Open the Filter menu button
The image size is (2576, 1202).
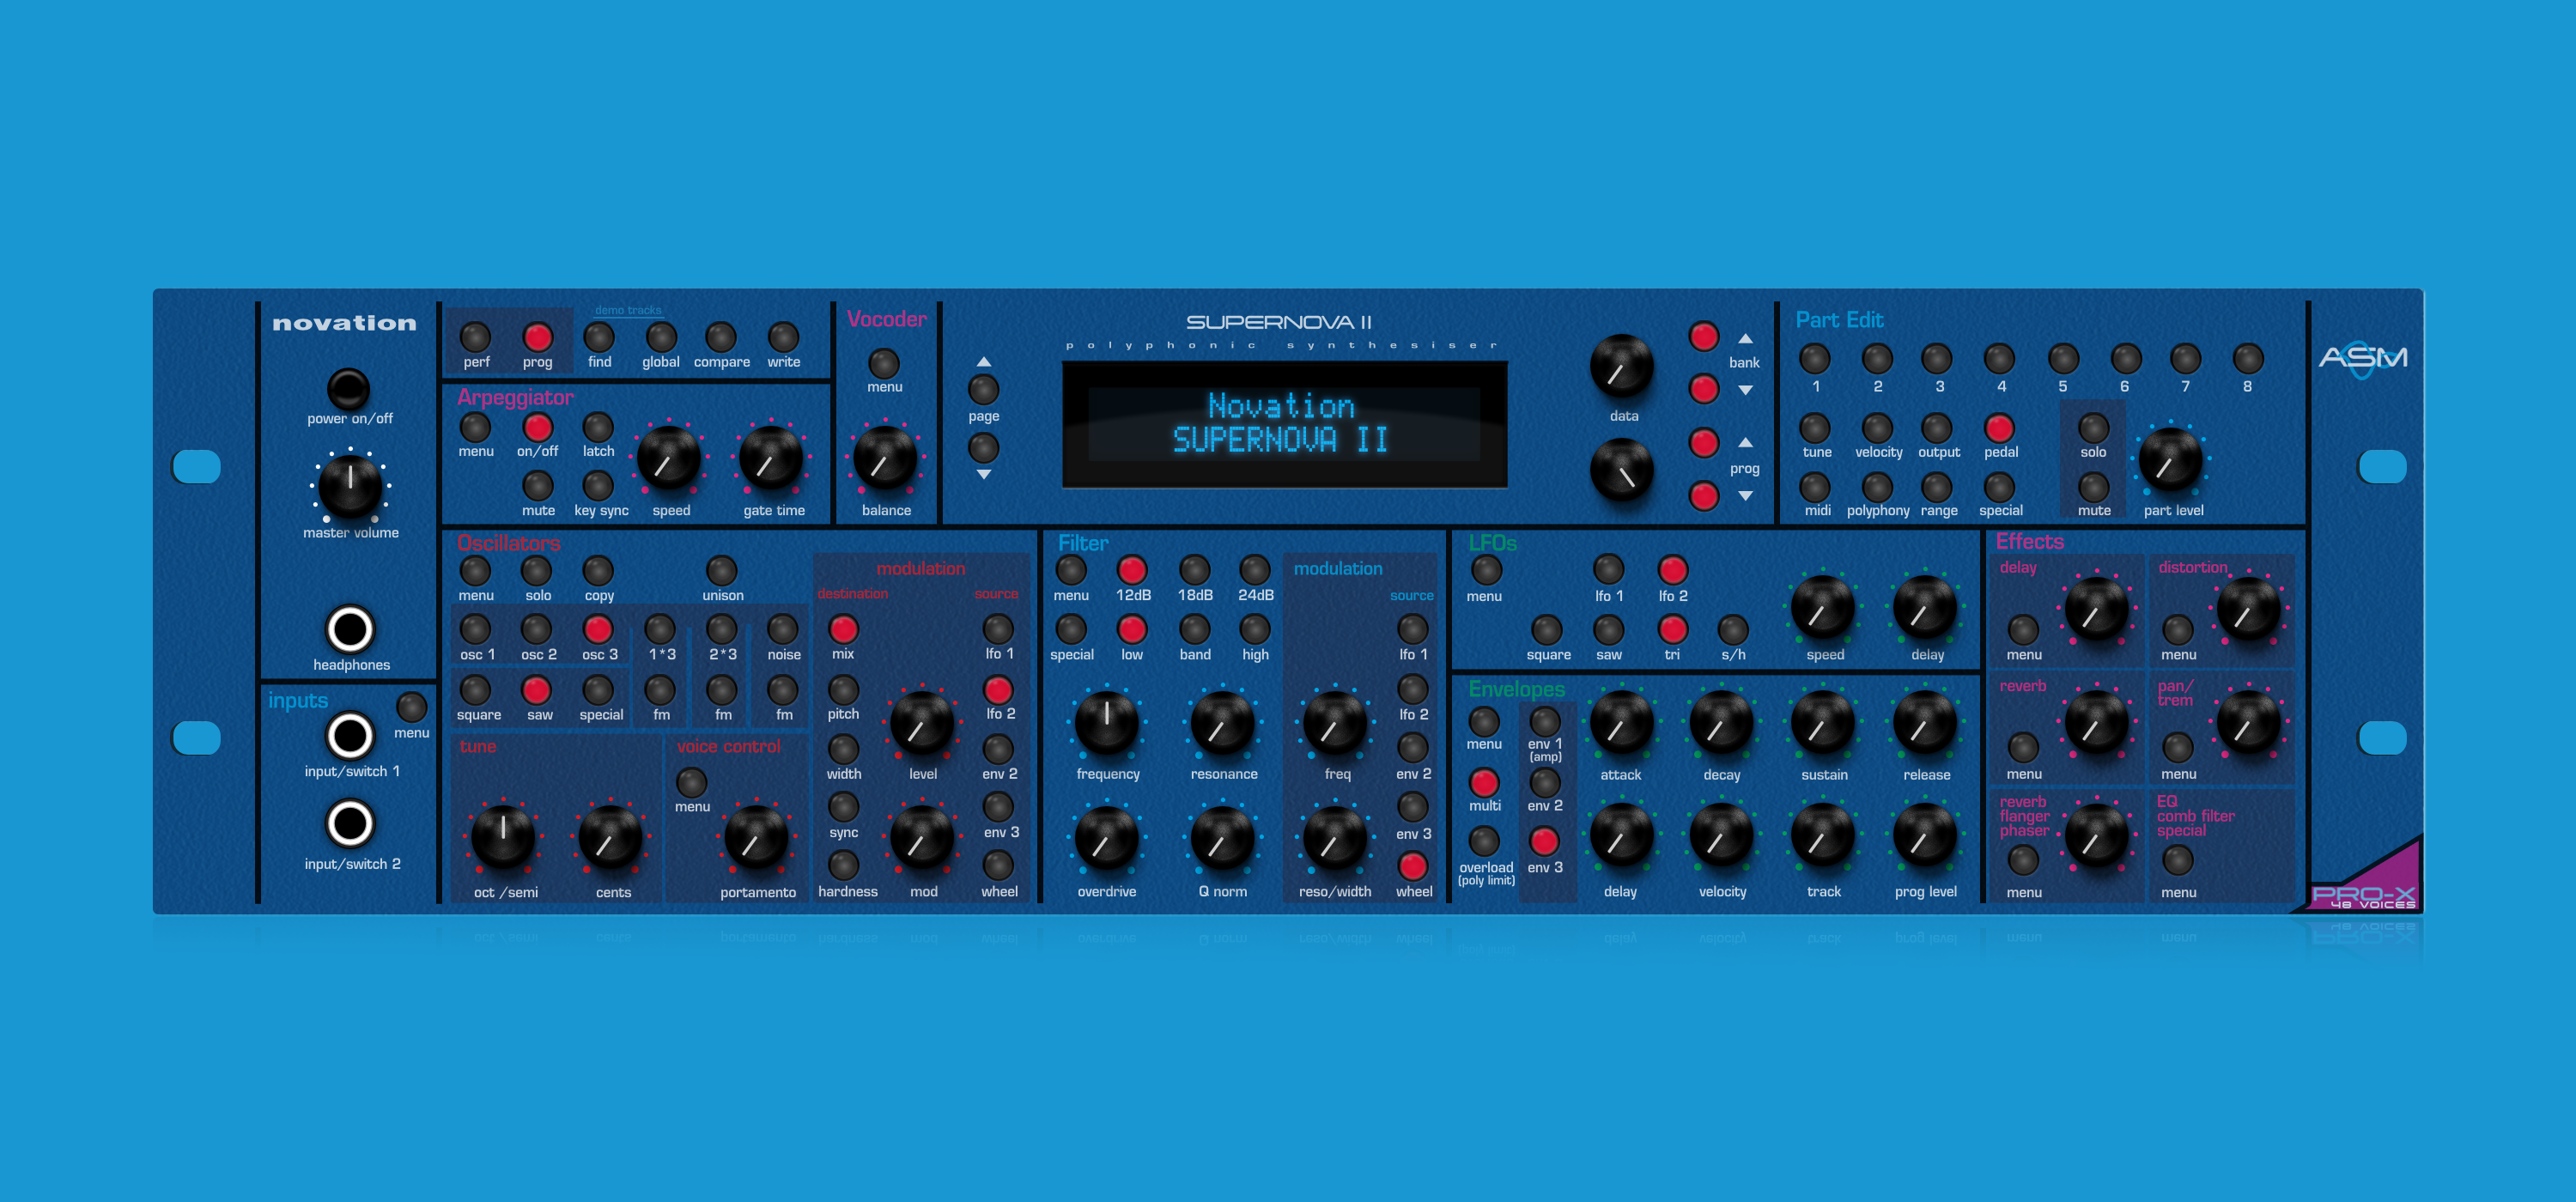point(1071,570)
